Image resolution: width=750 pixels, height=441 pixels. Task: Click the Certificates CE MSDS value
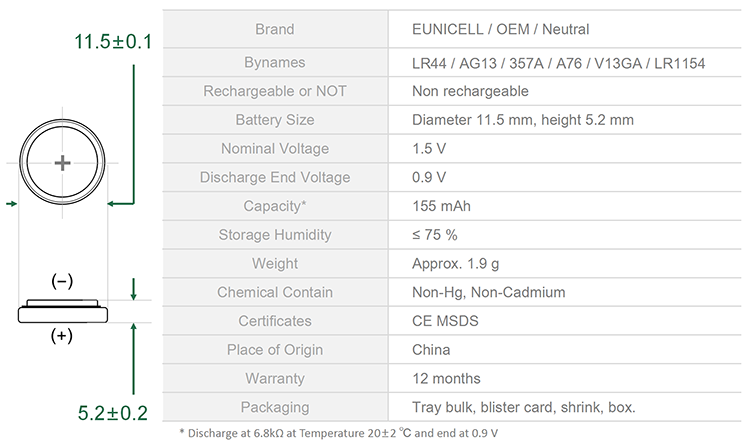pyautogui.click(x=445, y=320)
